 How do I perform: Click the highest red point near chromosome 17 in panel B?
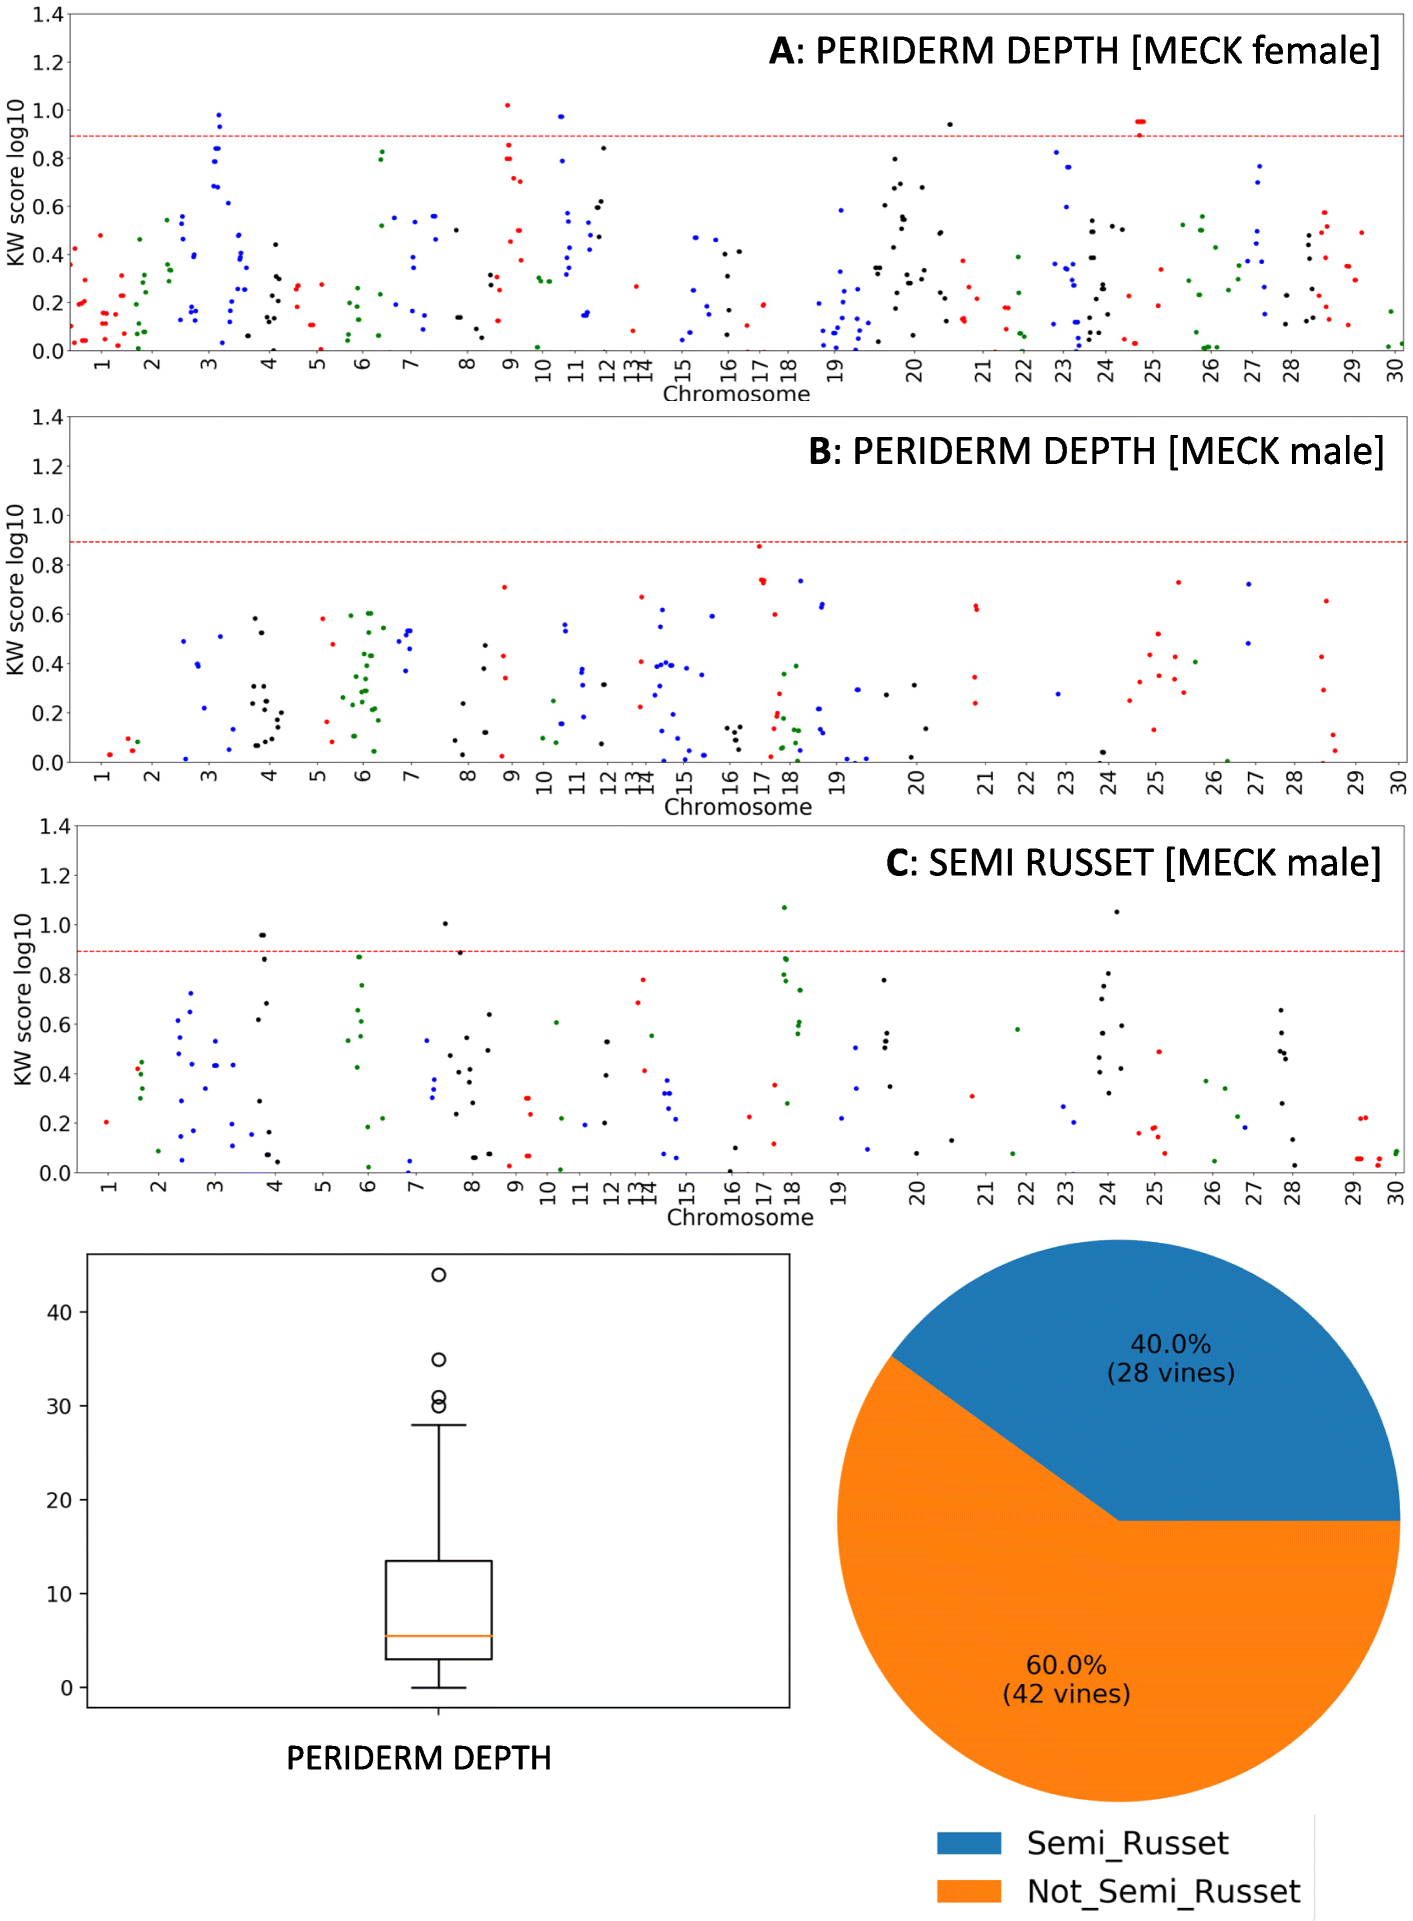pos(759,546)
